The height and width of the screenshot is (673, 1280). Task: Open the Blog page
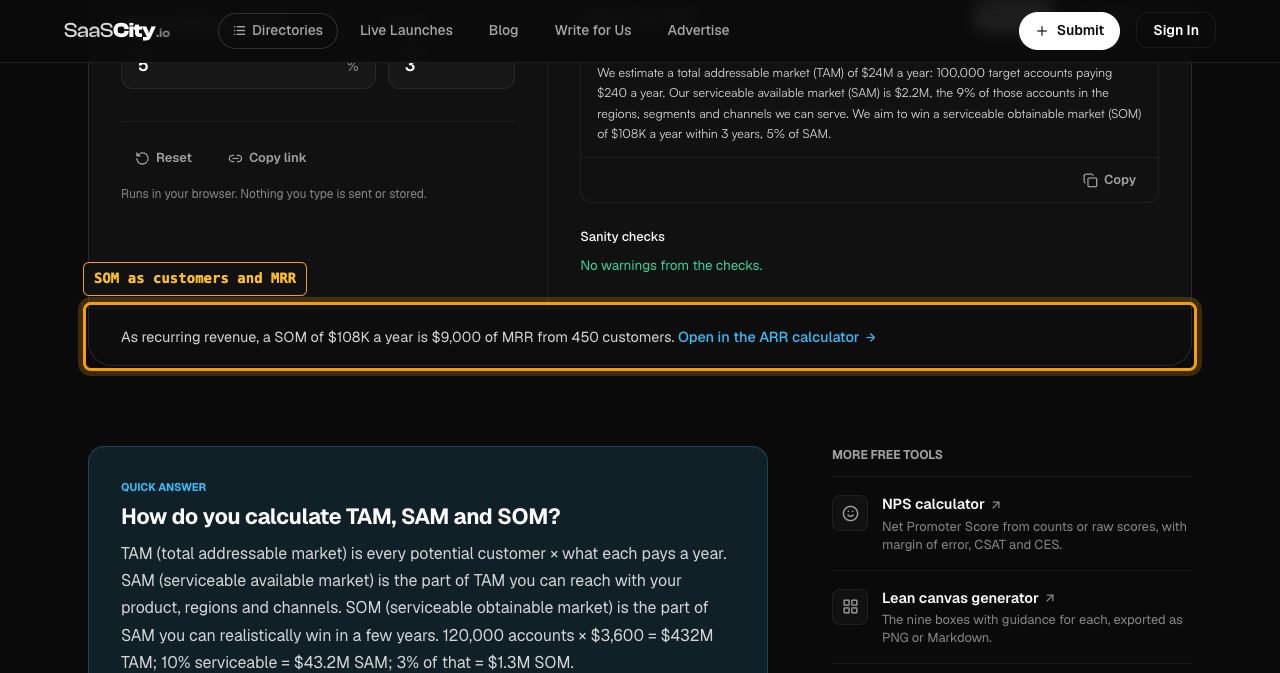click(x=503, y=31)
